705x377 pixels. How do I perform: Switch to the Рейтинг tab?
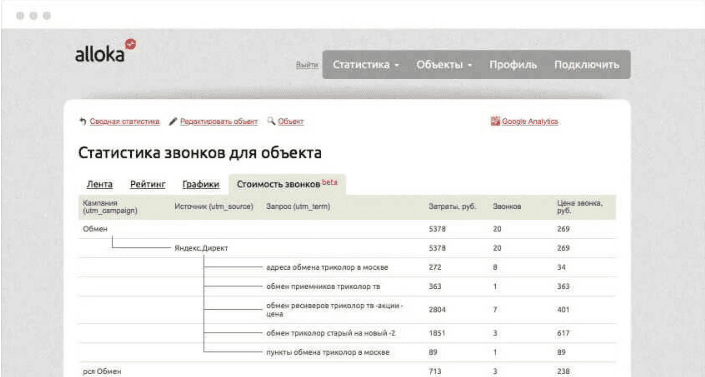[x=148, y=184]
